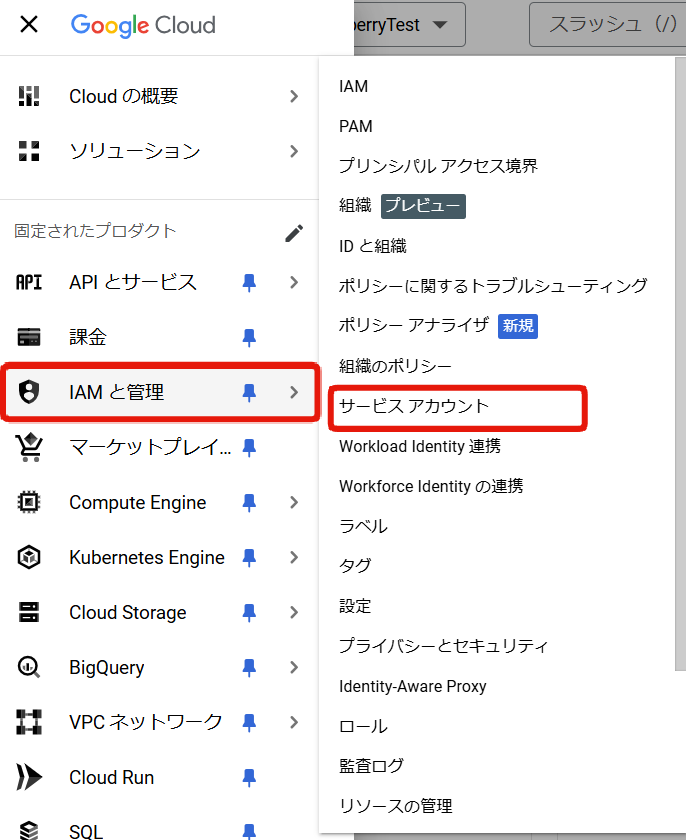
Task: Expand Compute Engine submenu chevron
Action: (x=294, y=502)
